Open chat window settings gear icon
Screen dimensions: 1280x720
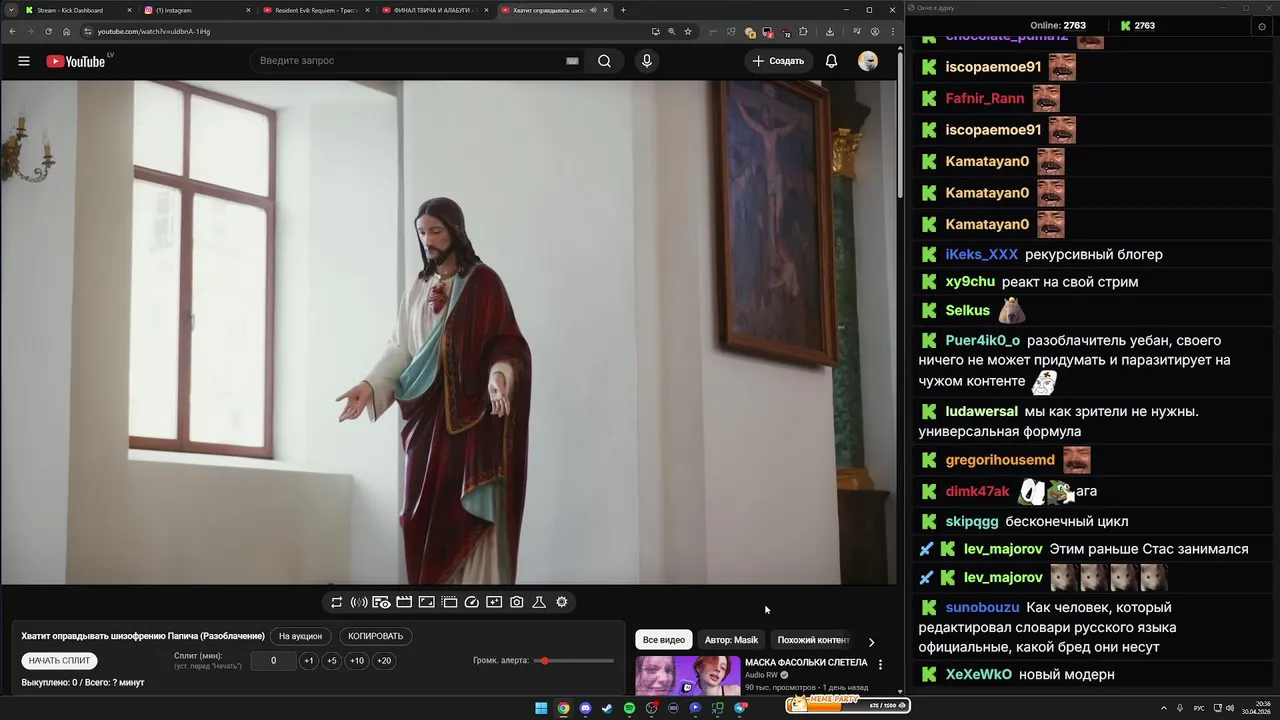click(1262, 26)
